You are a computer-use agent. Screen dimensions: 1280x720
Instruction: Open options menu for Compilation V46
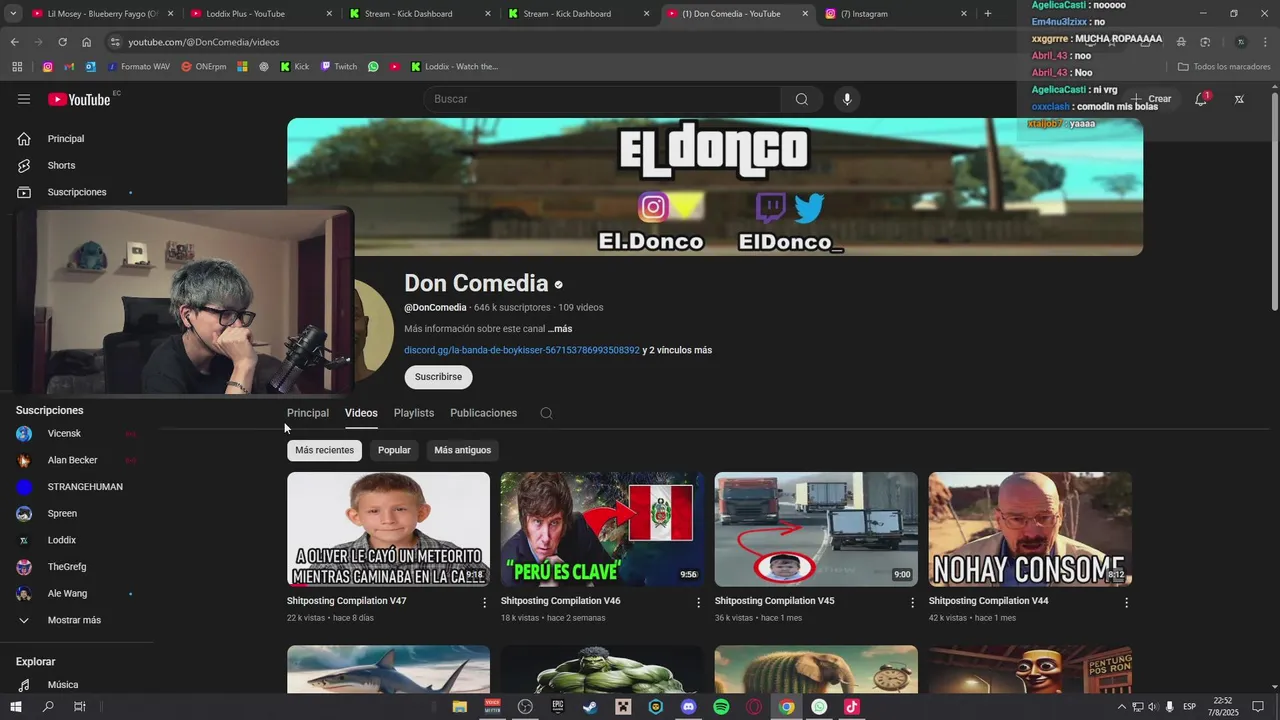click(x=699, y=603)
